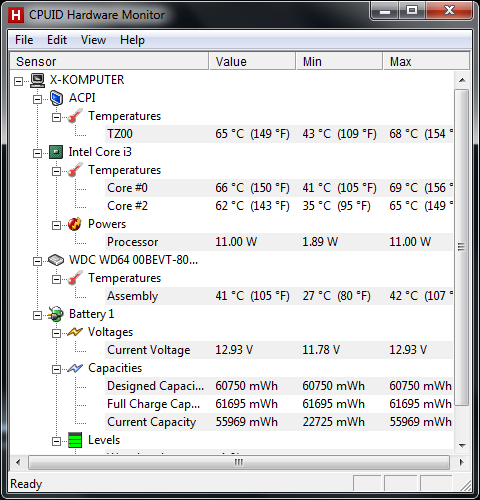The height and width of the screenshot is (500, 480).
Task: Click the Intel Core i3 chip icon
Action: 56,152
